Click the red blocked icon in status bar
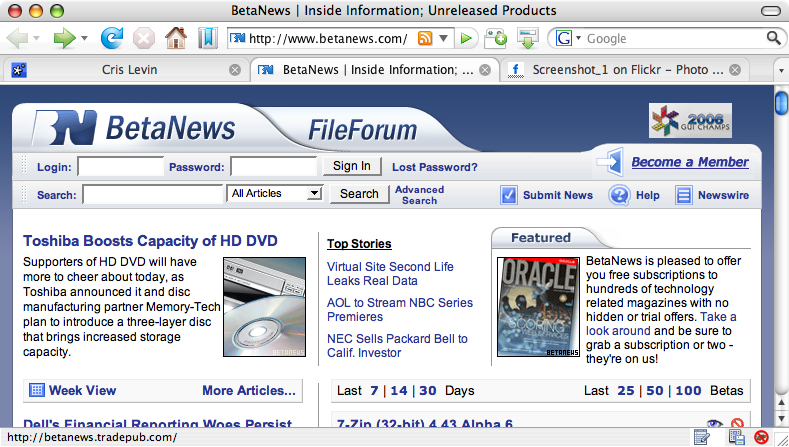 pyautogui.click(x=761, y=437)
